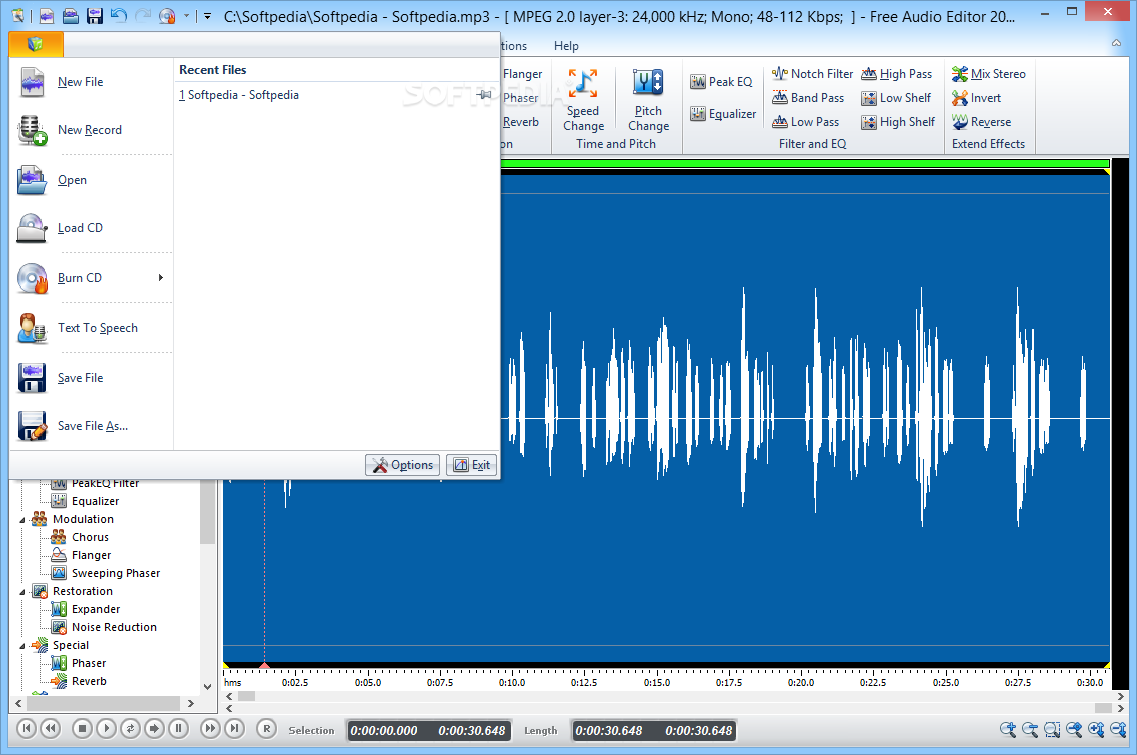Viewport: 1137px width, 755px height.
Task: Select Reverb under the Special tree node
Action: [89, 681]
